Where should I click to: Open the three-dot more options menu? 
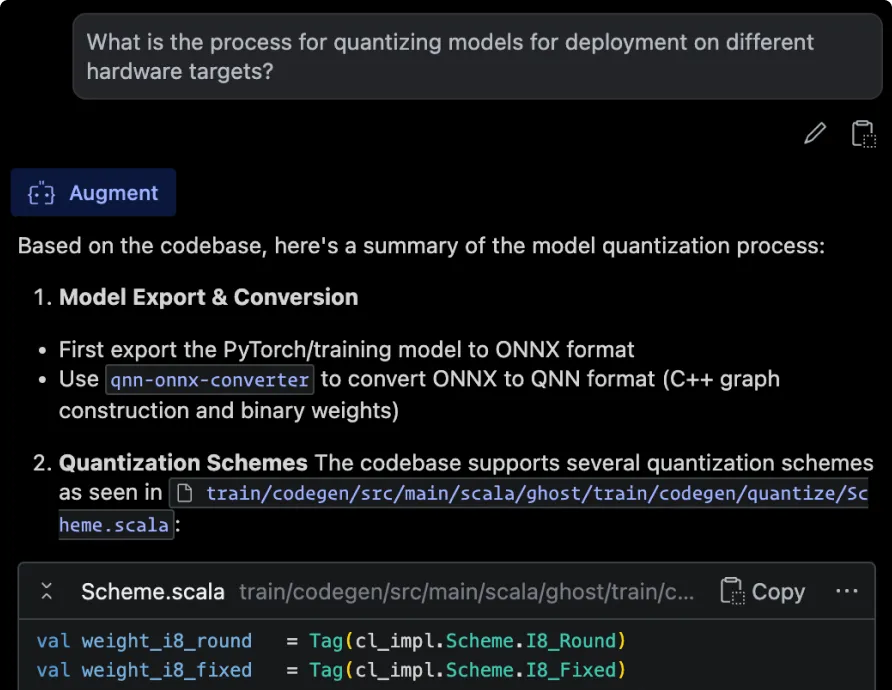846,592
